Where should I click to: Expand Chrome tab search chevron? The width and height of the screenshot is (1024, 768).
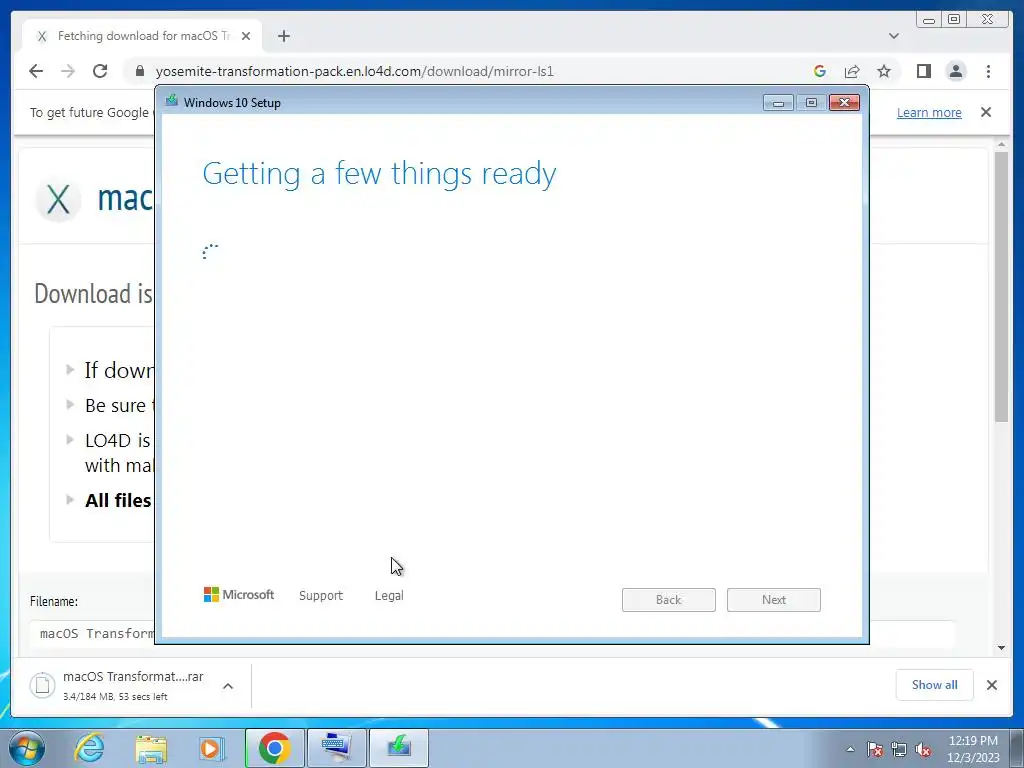[894, 36]
